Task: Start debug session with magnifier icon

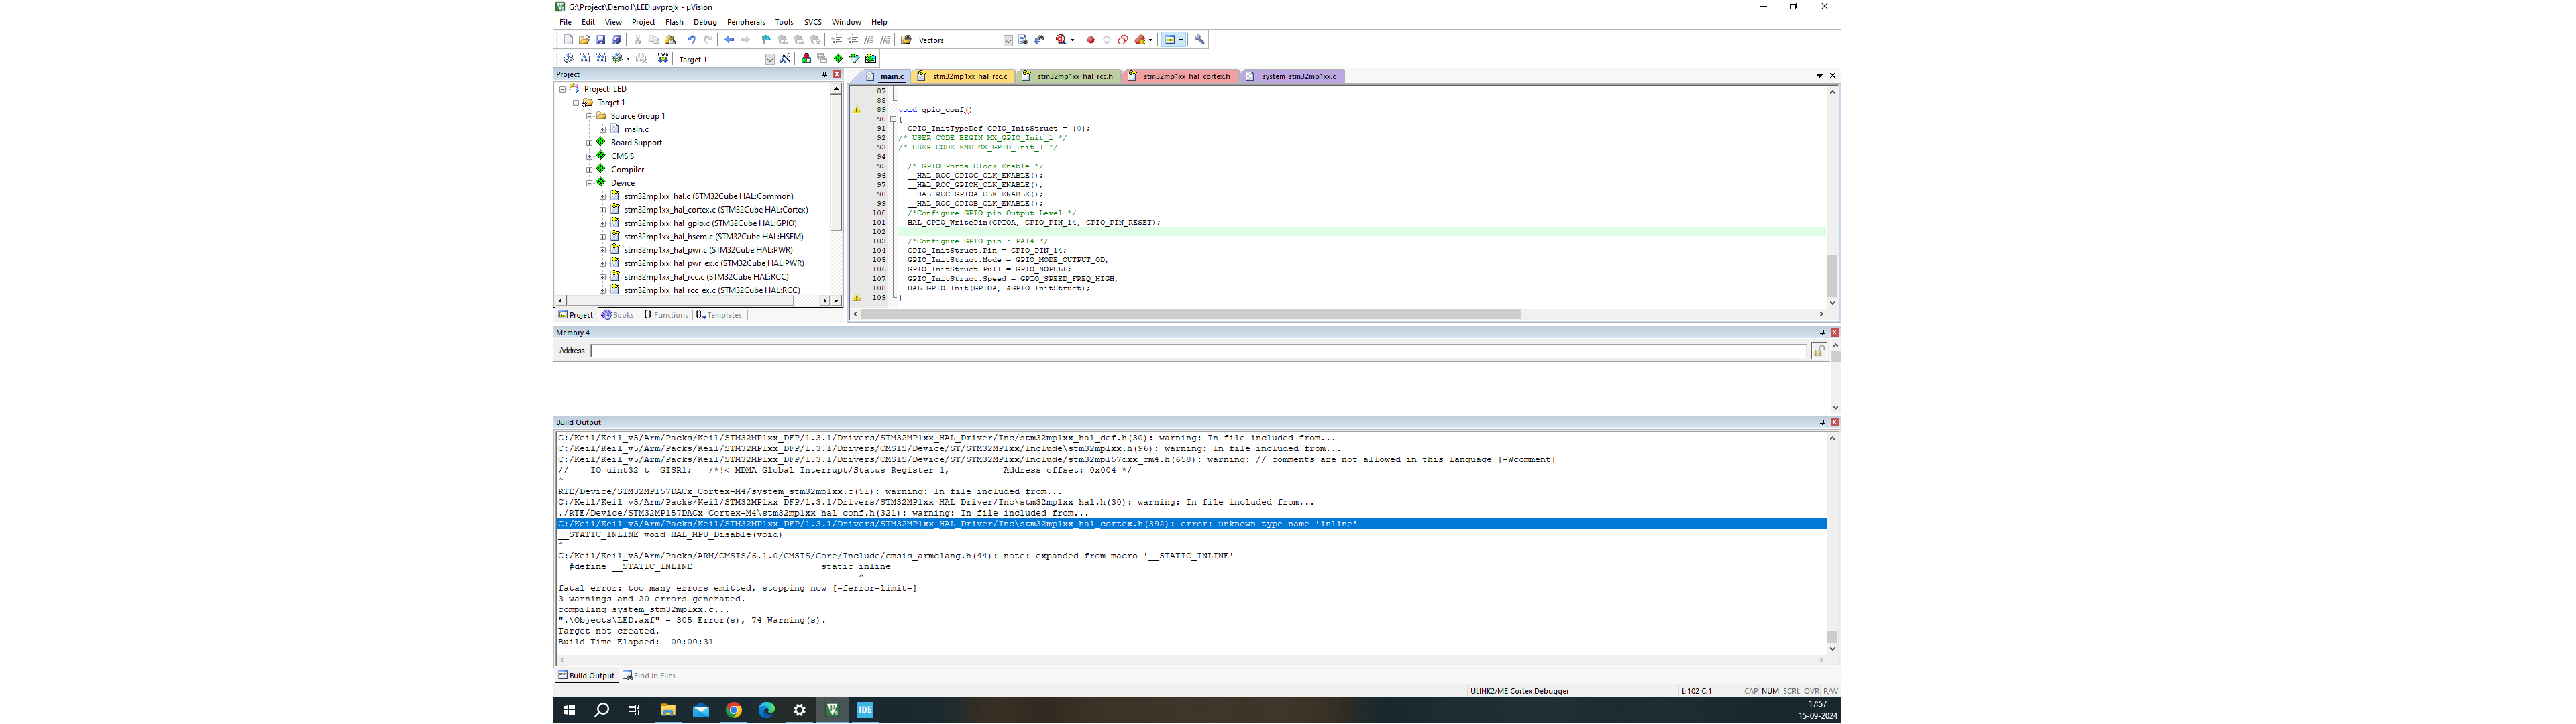Action: [1061, 40]
